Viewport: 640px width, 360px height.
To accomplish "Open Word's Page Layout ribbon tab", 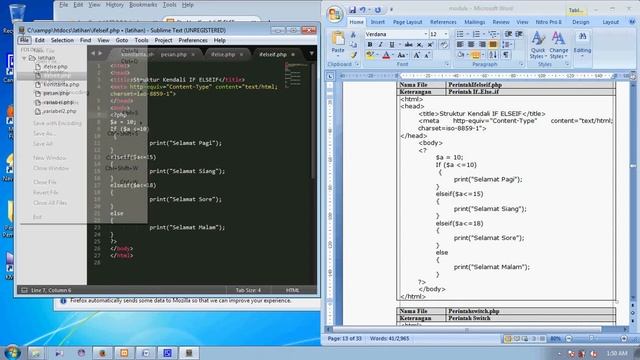I will click(407, 22).
